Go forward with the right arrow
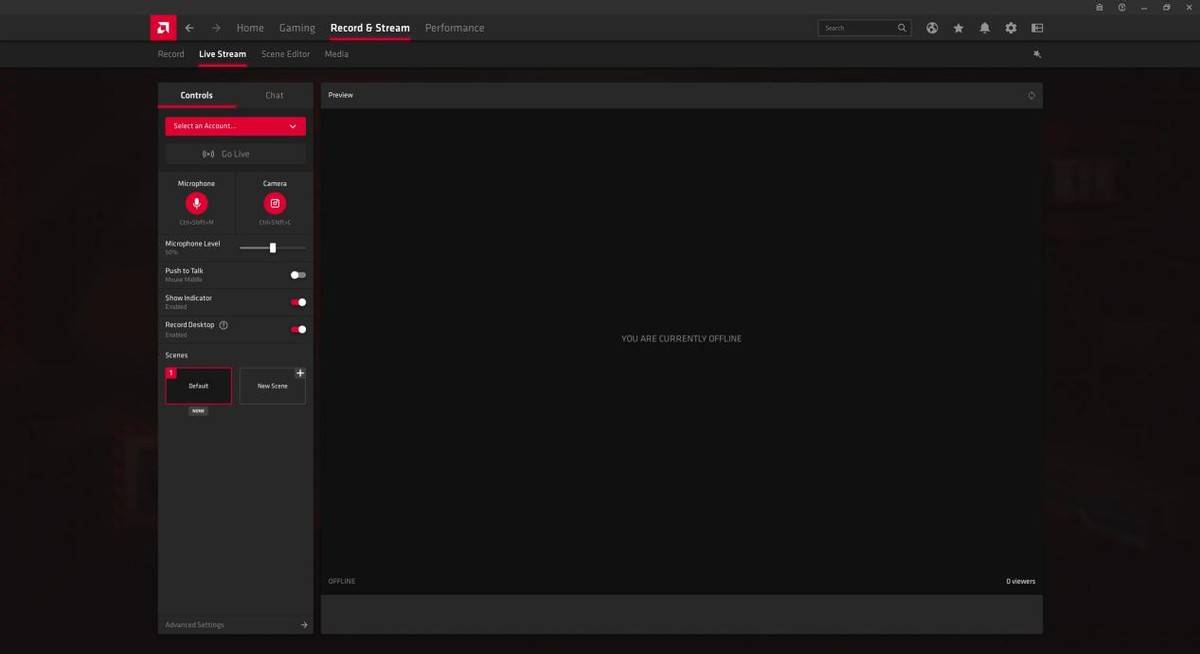The height and width of the screenshot is (654, 1200). (216, 28)
